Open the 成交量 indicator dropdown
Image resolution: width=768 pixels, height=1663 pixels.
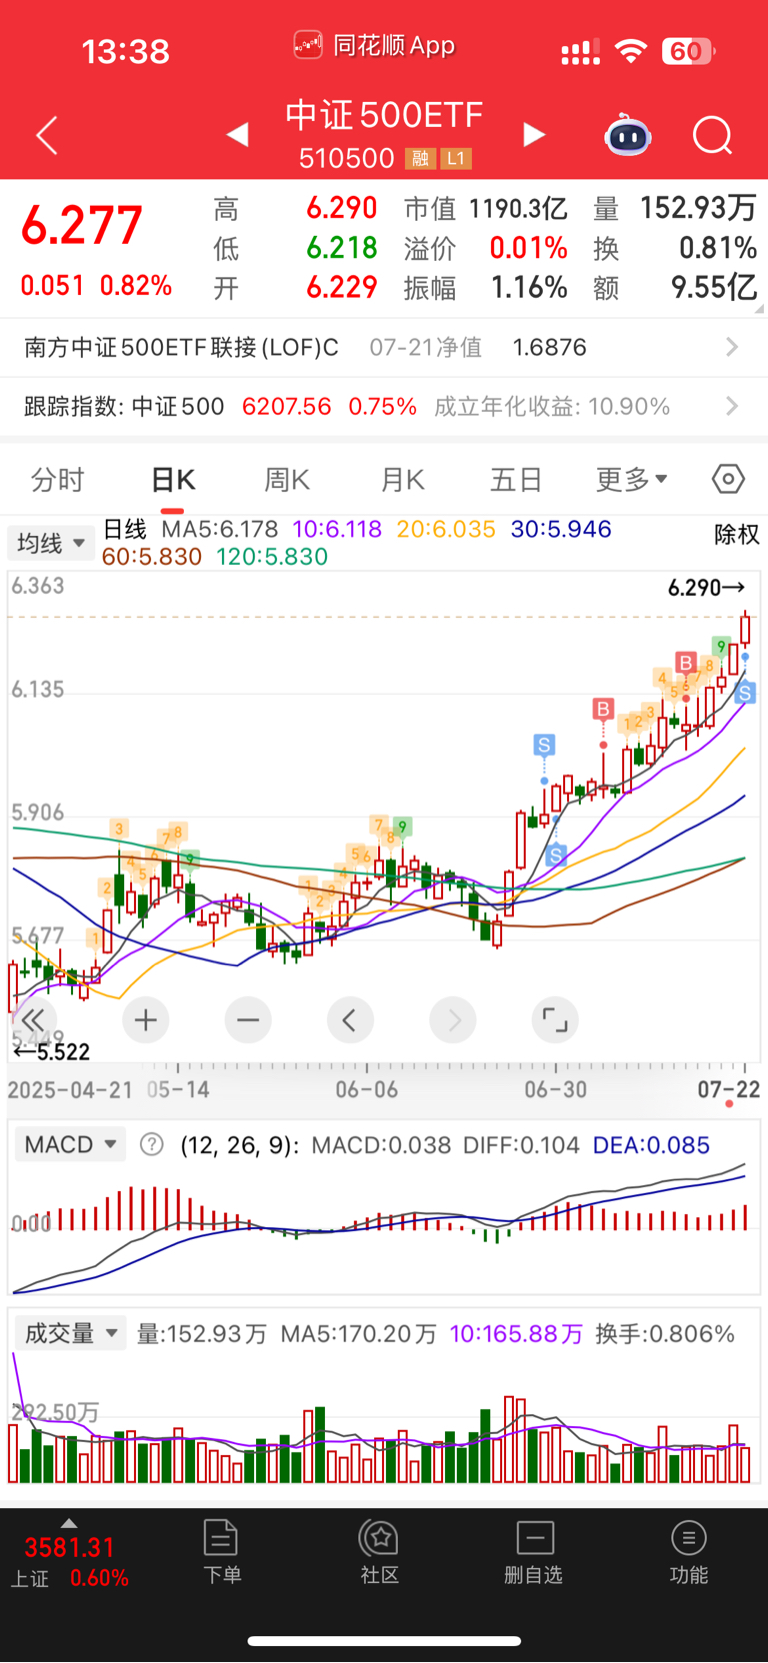[70, 1333]
